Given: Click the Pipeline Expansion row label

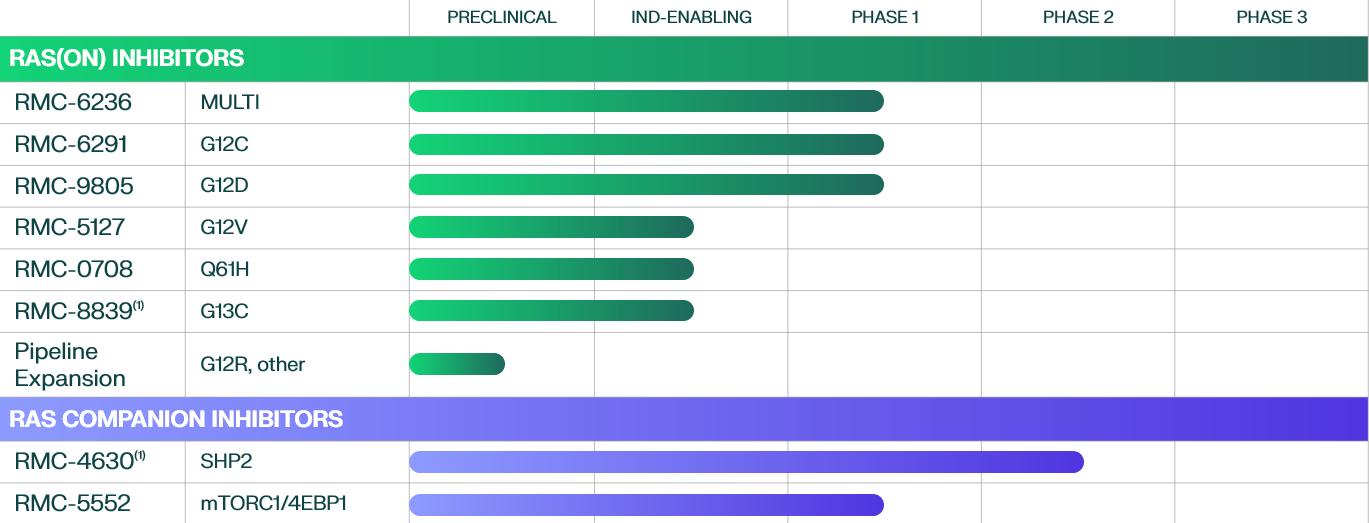Looking at the screenshot, I should (70, 365).
